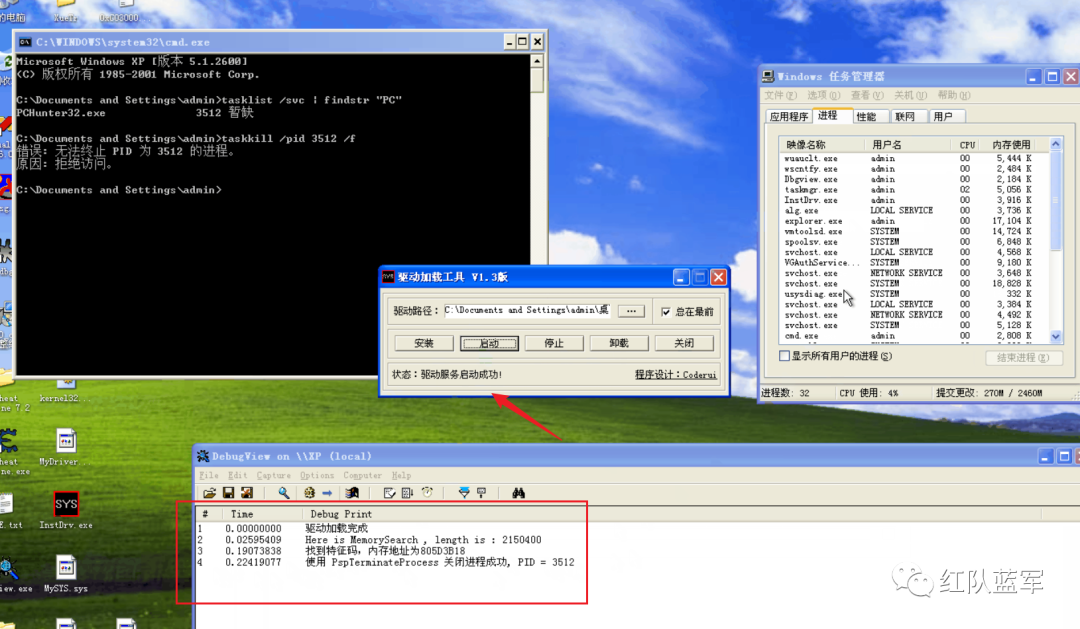Switch to the 联网 tab

[909, 116]
